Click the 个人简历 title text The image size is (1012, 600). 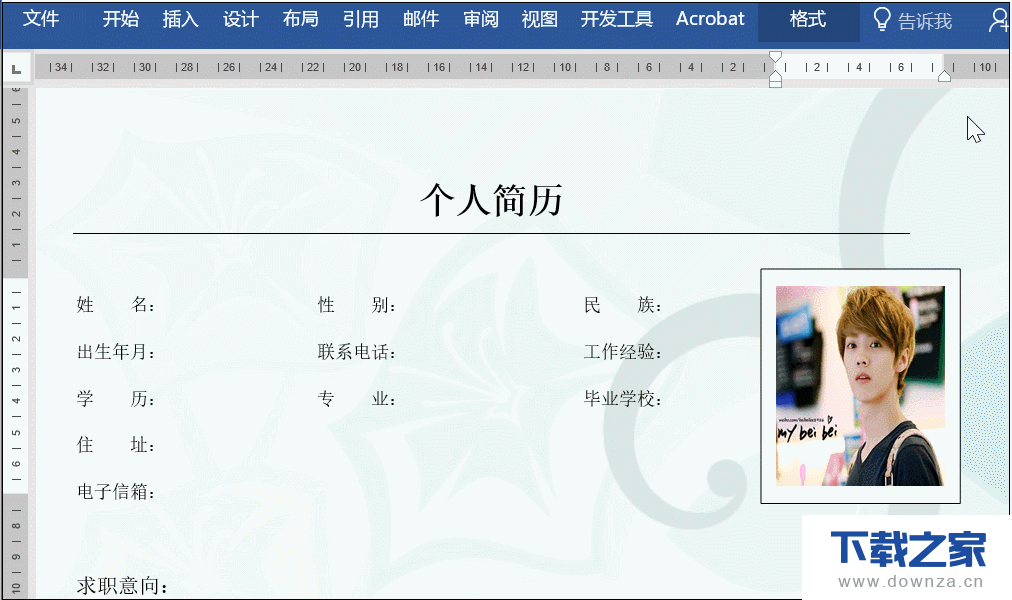[x=492, y=200]
